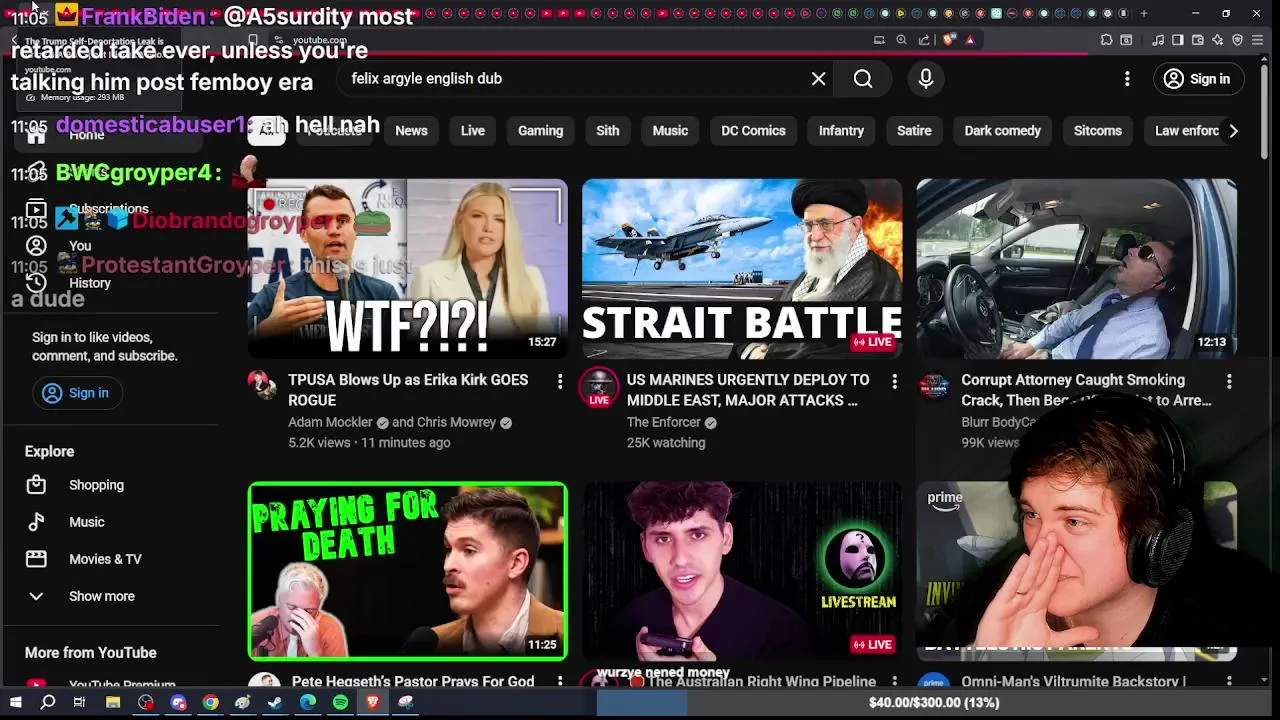Select the Live filter chip

click(x=473, y=131)
